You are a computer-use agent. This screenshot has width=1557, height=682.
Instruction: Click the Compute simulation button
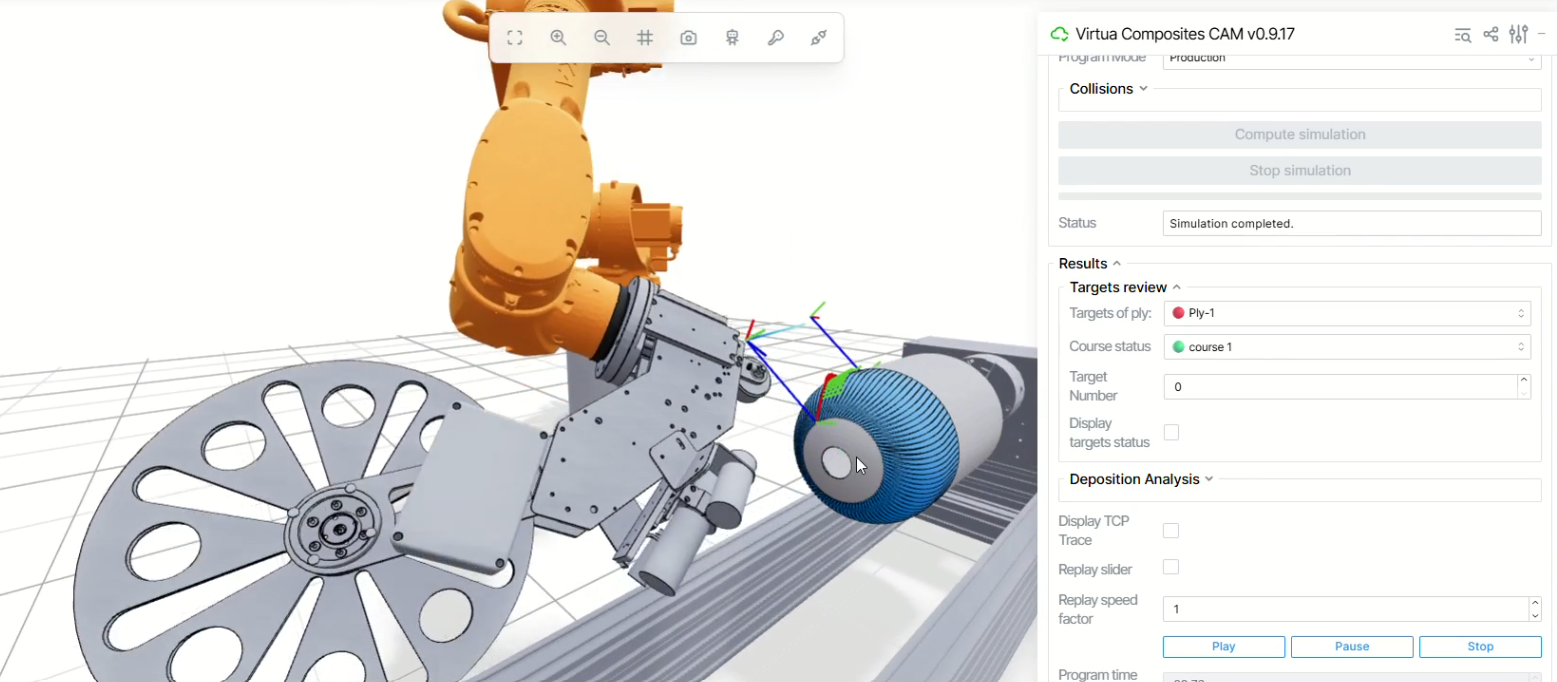(x=1300, y=135)
